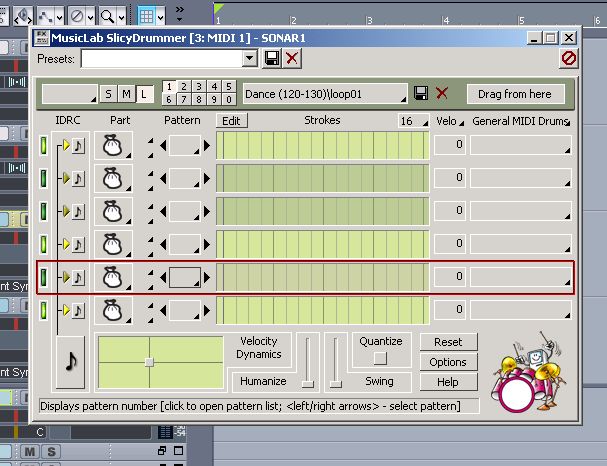Click Drag from here button
This screenshot has height=466, width=607.
pyautogui.click(x=515, y=94)
